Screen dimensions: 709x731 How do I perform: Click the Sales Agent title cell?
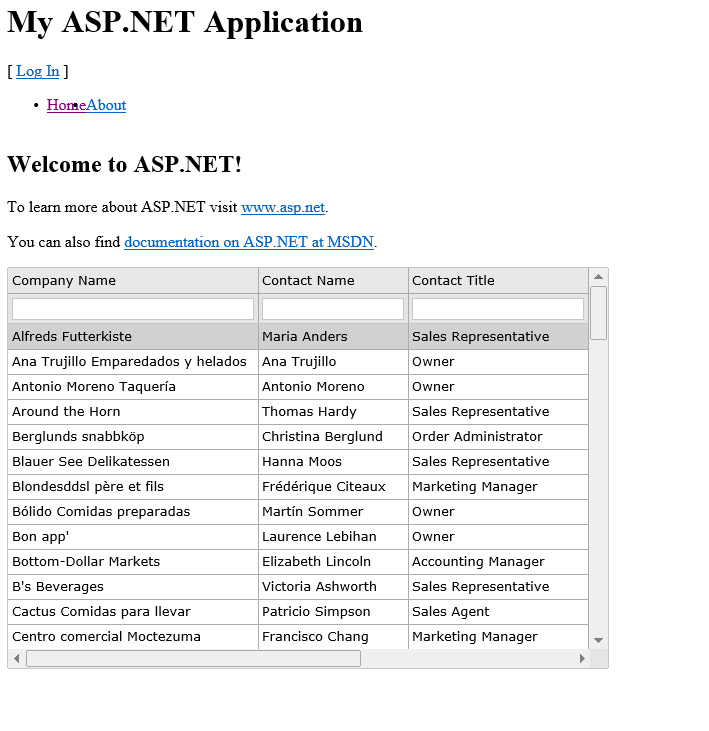pyautogui.click(x=498, y=612)
